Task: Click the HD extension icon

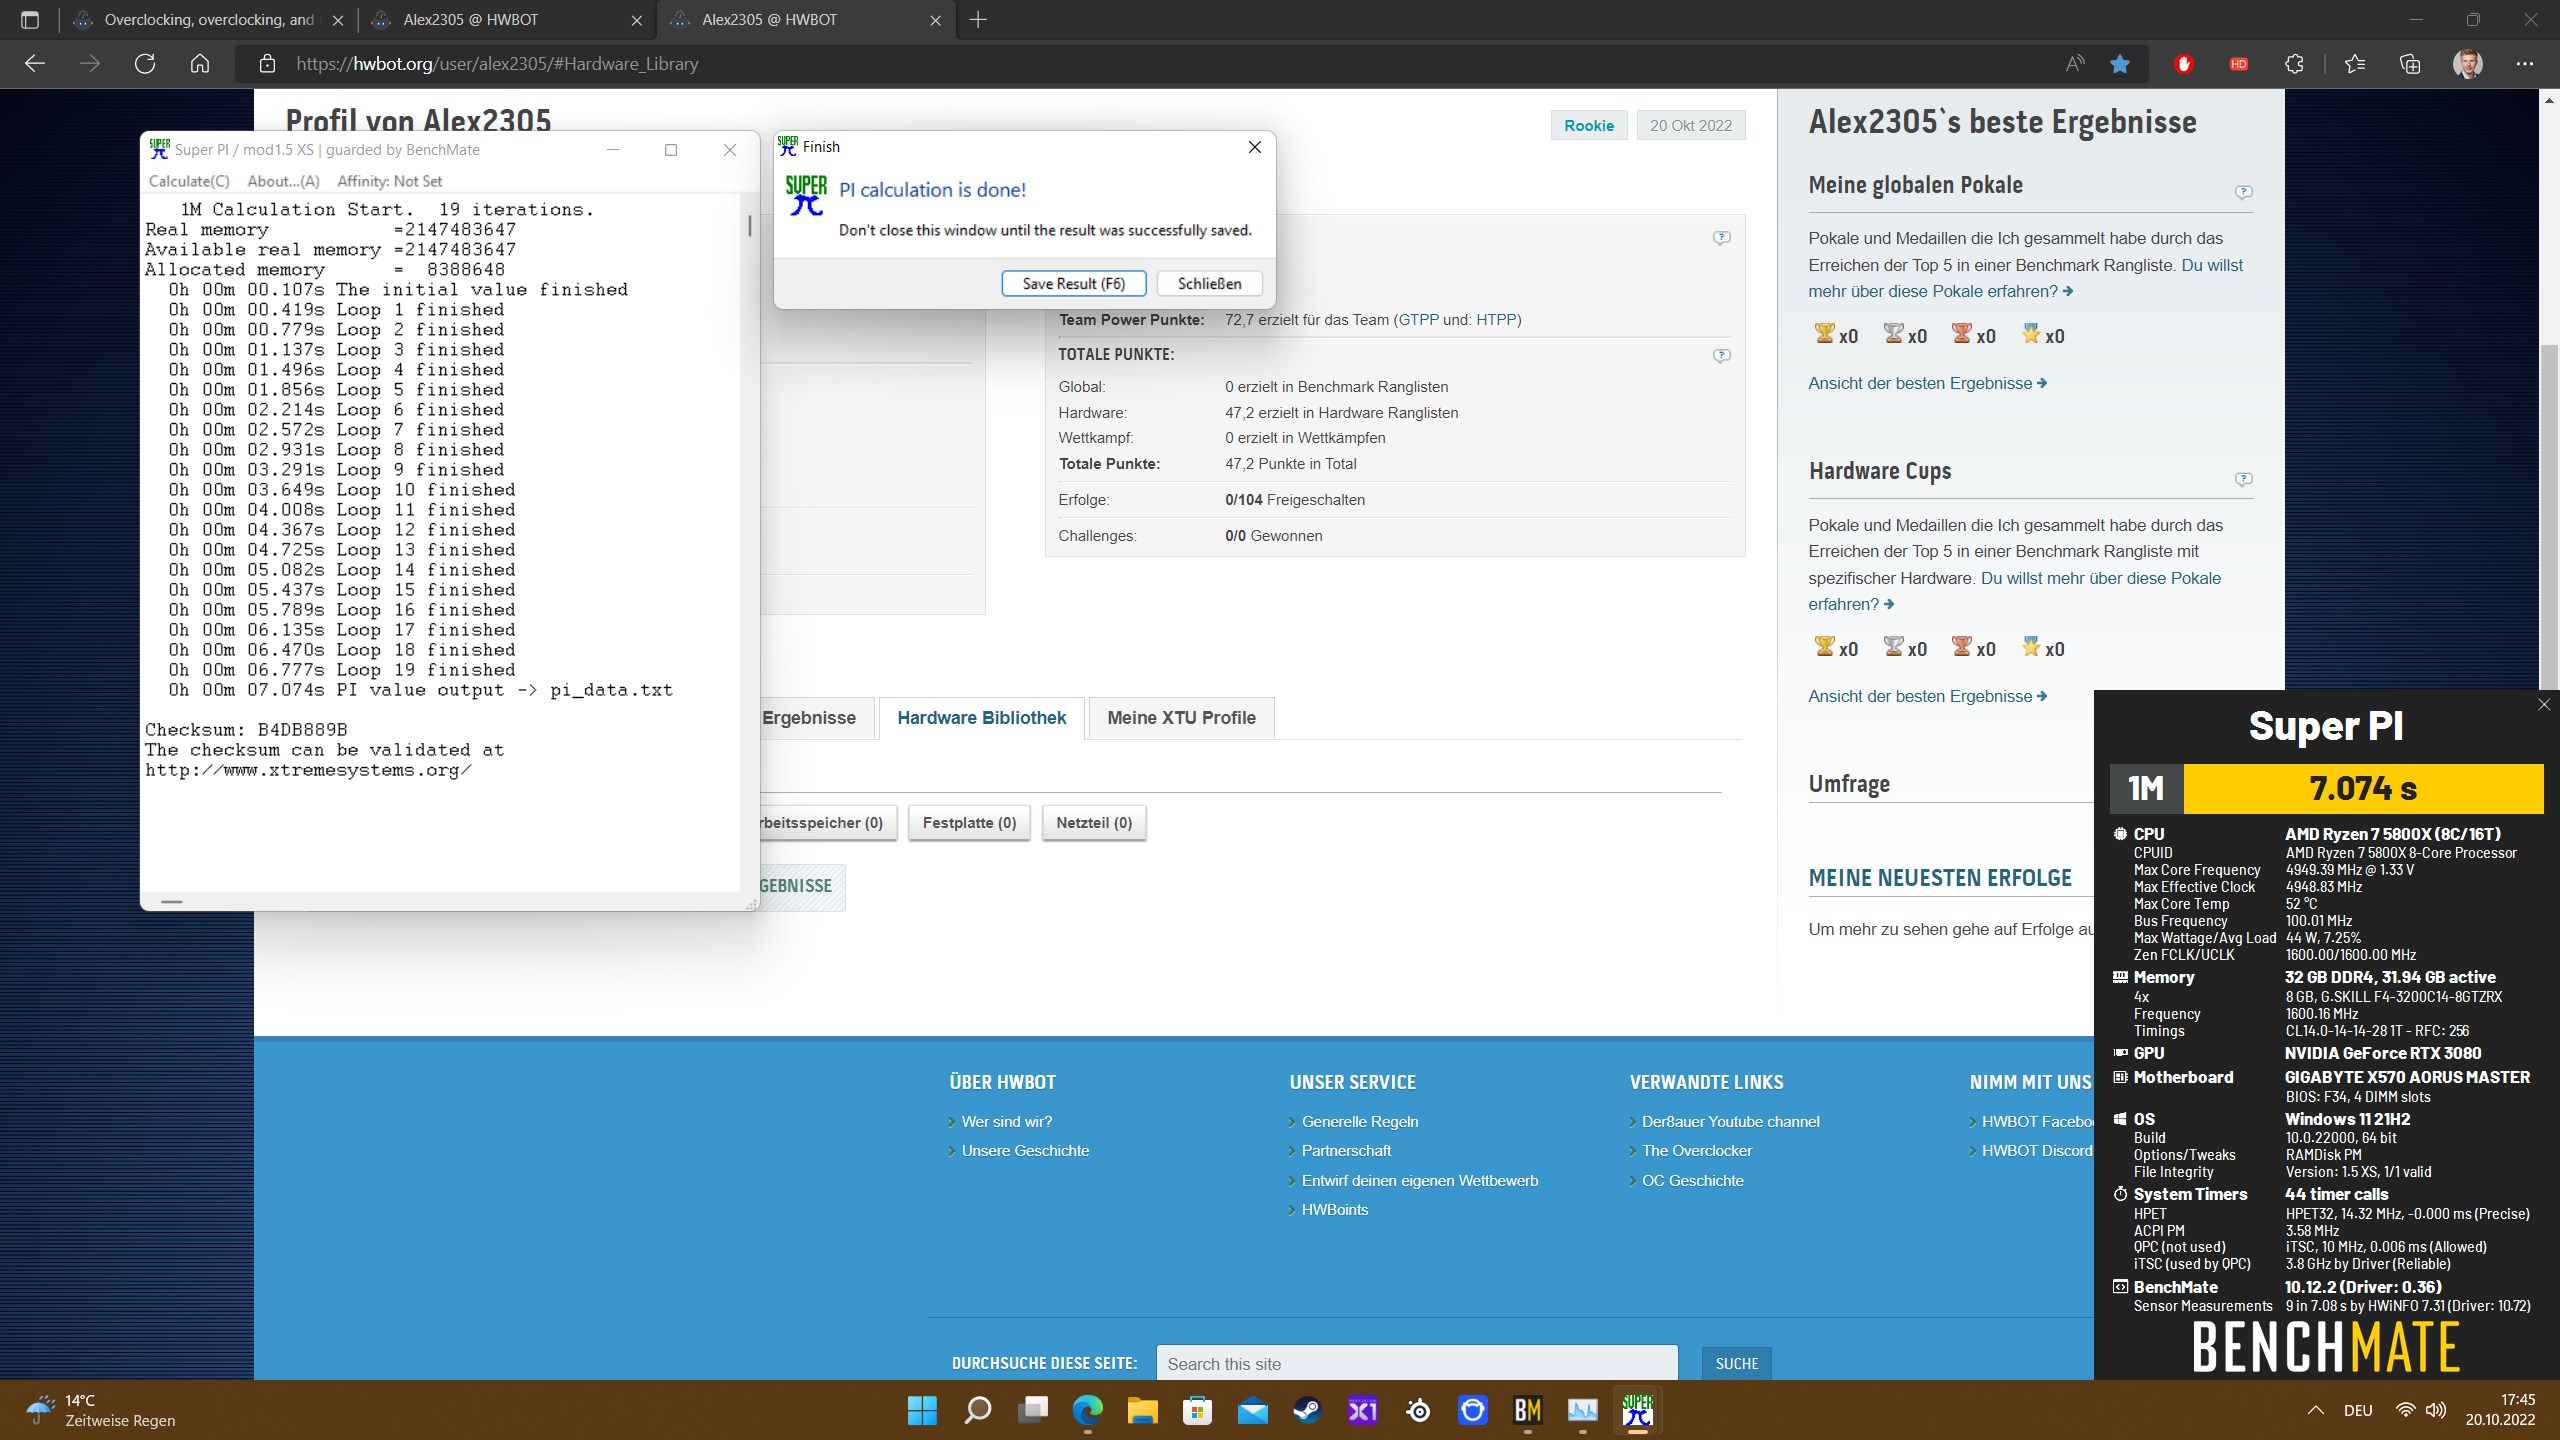Action: tap(2239, 64)
